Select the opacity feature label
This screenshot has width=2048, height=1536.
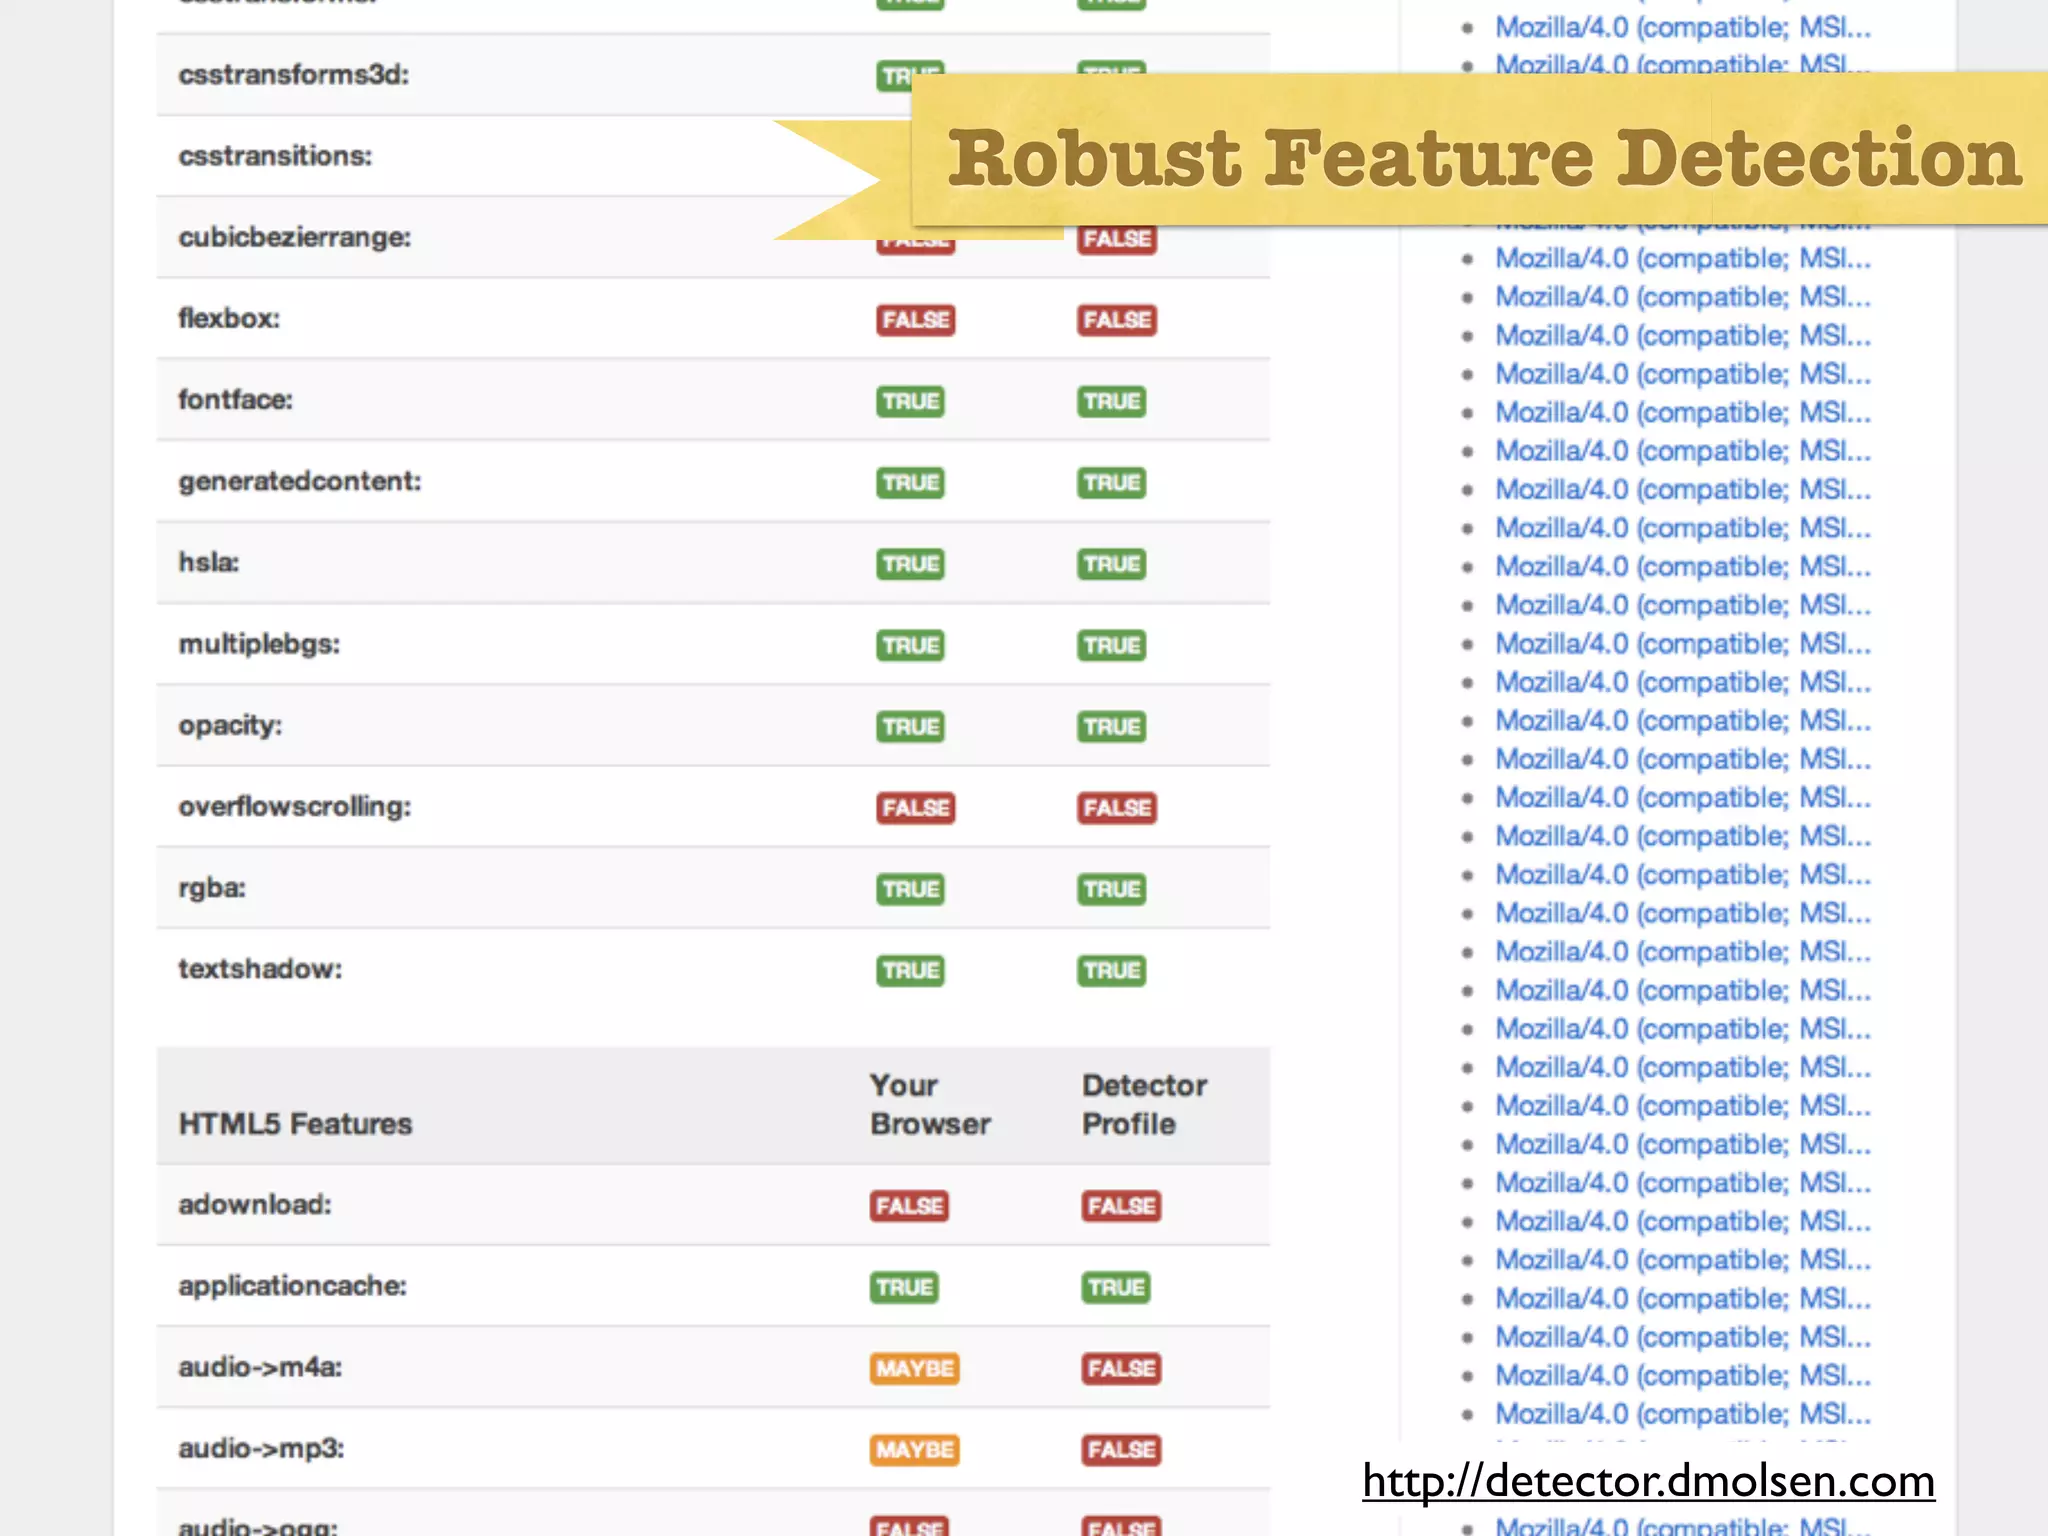230,726
